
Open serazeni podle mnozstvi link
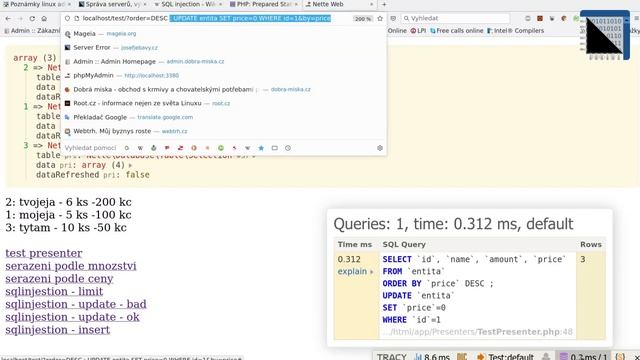pos(71,266)
